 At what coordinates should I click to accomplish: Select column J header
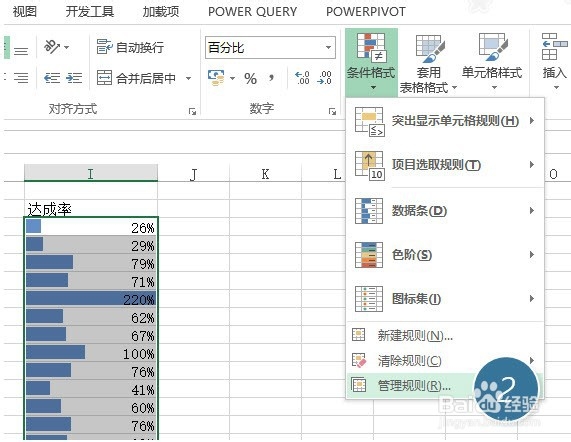193,174
